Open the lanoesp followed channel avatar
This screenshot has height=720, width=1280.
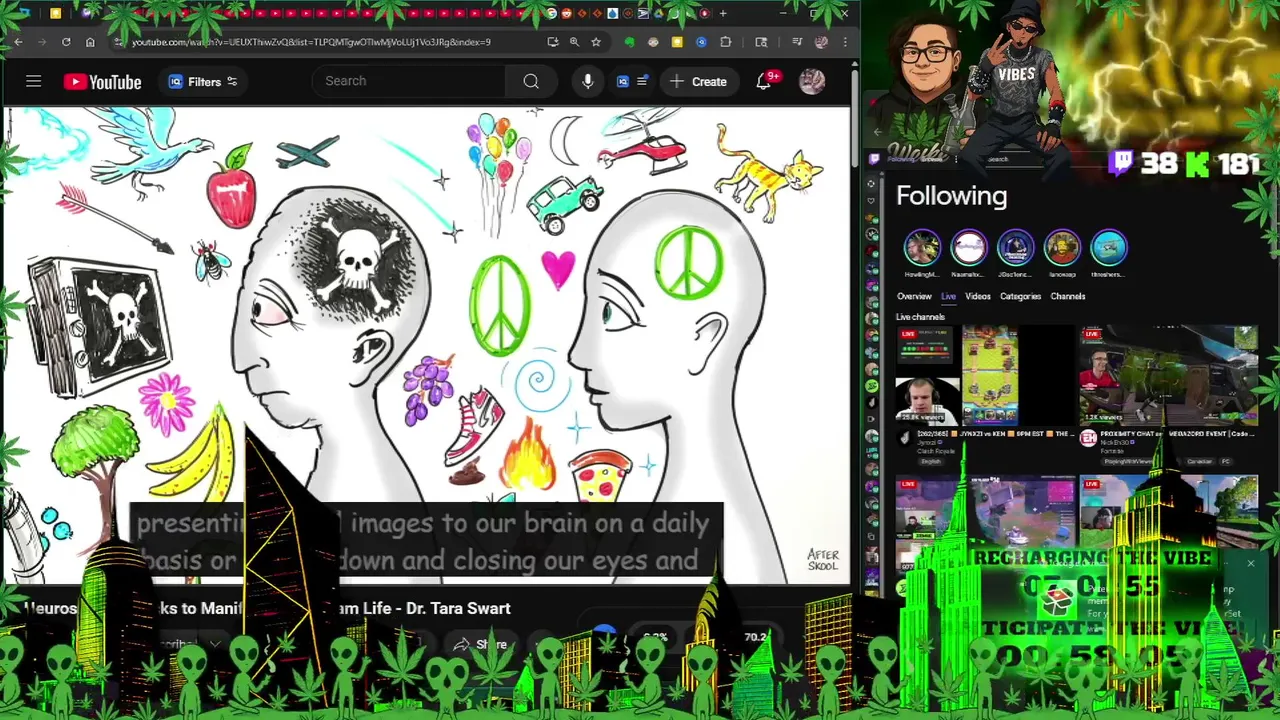pyautogui.click(x=1062, y=247)
